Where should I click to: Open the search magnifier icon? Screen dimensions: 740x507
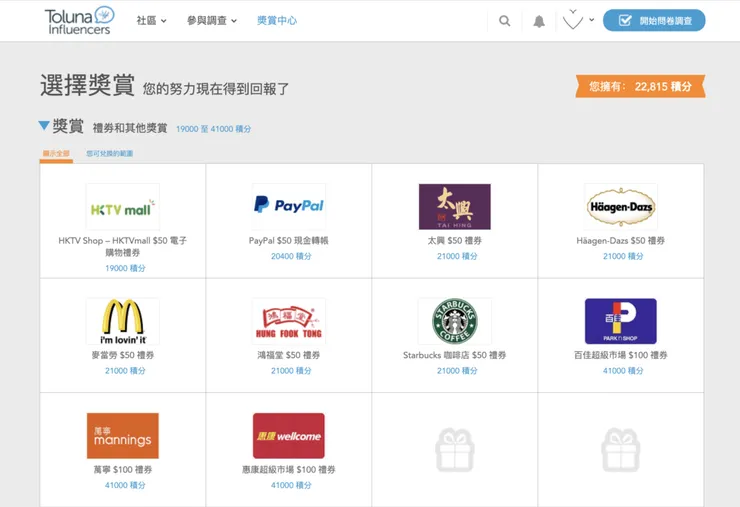click(x=505, y=21)
